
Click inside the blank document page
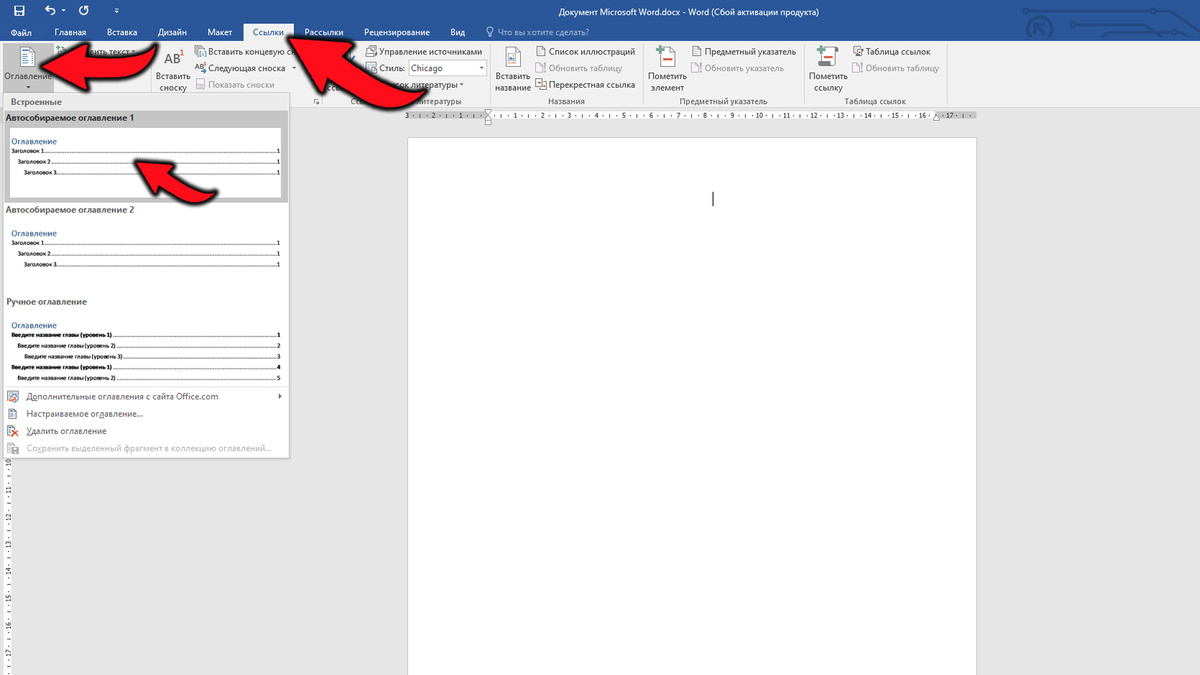[691, 406]
